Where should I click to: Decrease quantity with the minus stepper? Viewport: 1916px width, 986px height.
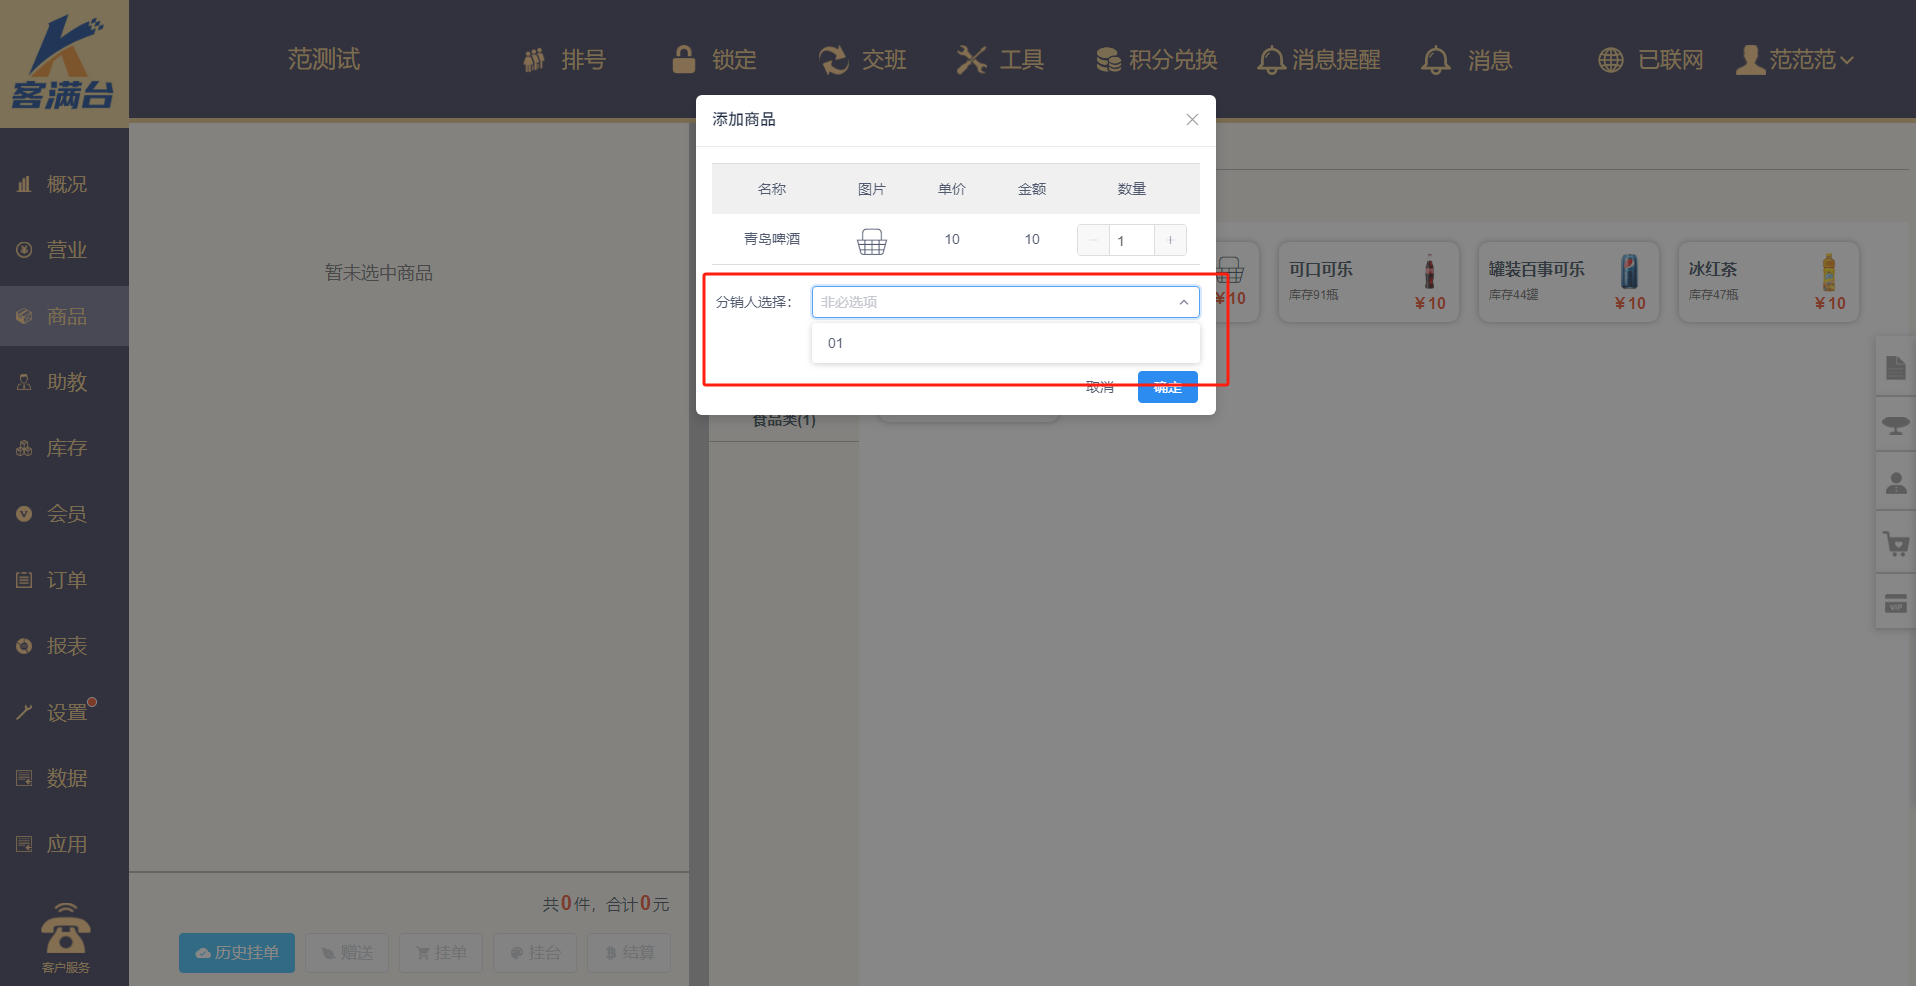click(x=1093, y=240)
